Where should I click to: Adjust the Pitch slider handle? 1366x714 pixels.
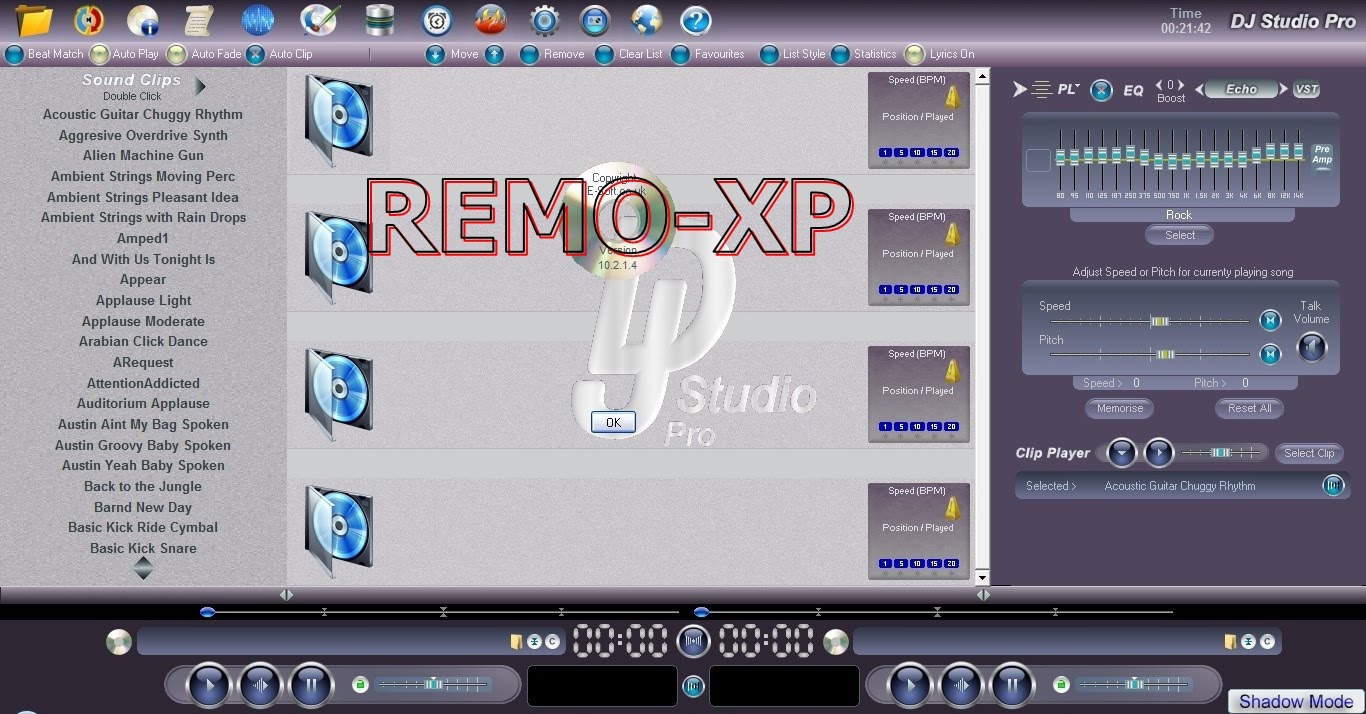1165,354
